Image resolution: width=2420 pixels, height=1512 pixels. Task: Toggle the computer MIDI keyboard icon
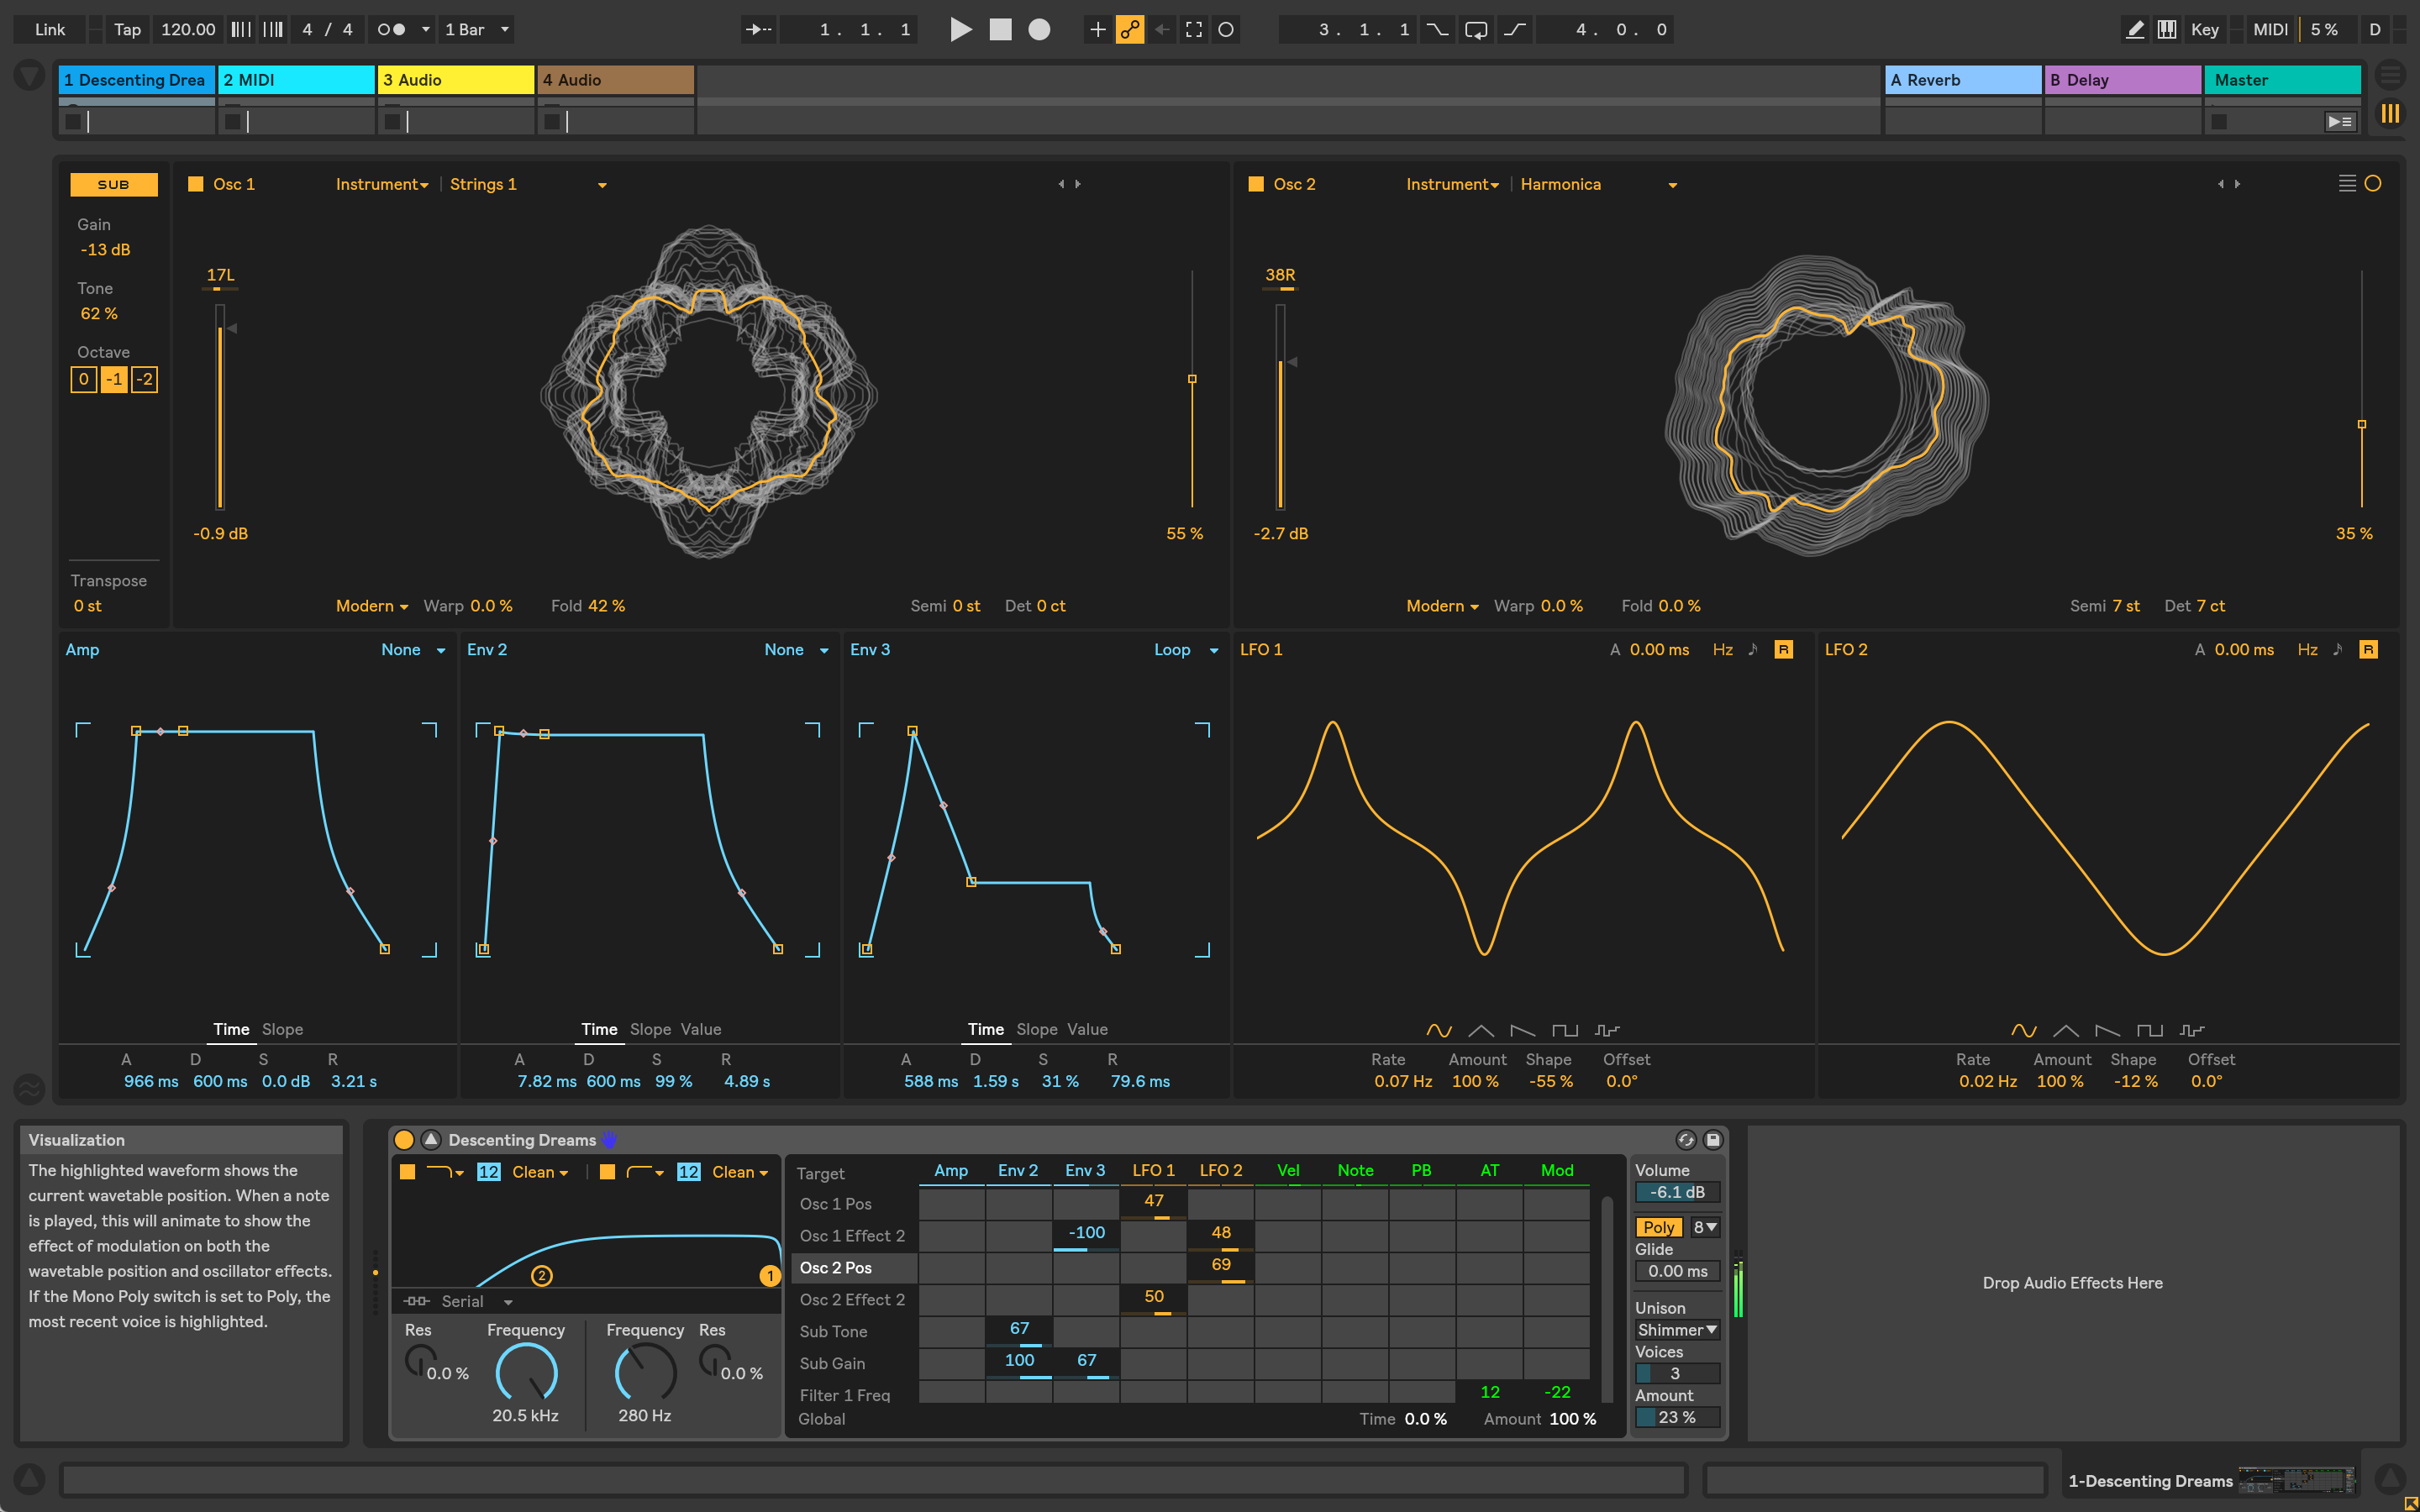pos(2166,29)
